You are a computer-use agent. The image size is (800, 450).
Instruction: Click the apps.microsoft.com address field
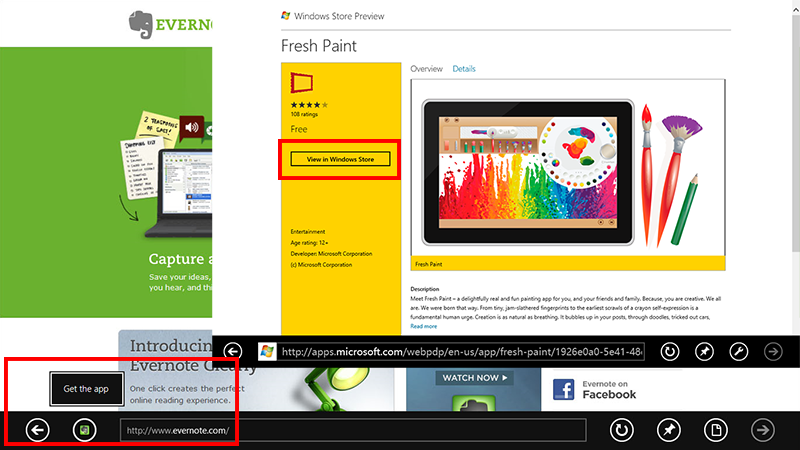point(461,352)
